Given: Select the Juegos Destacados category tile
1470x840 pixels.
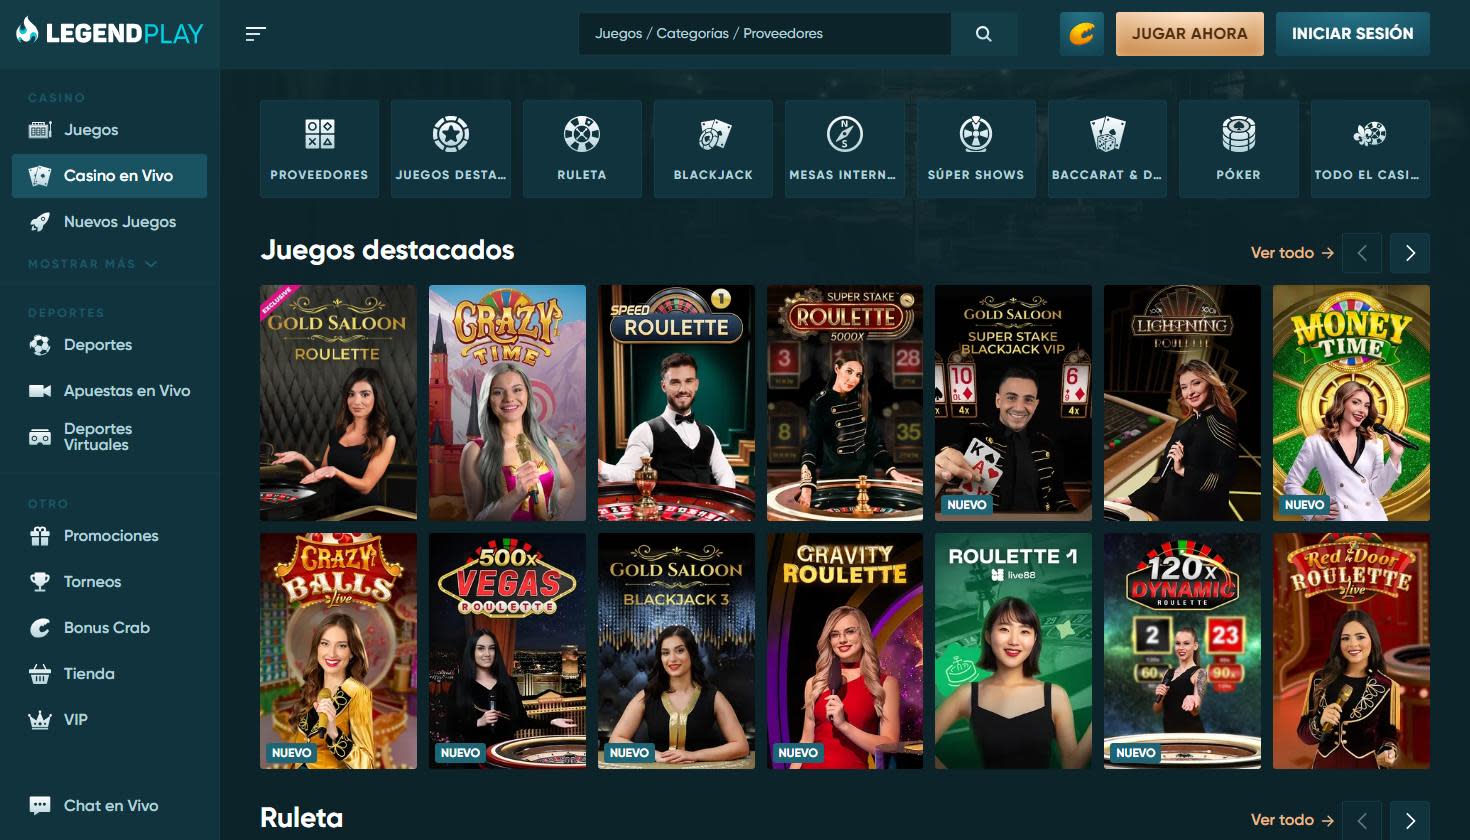Looking at the screenshot, I should coord(451,149).
